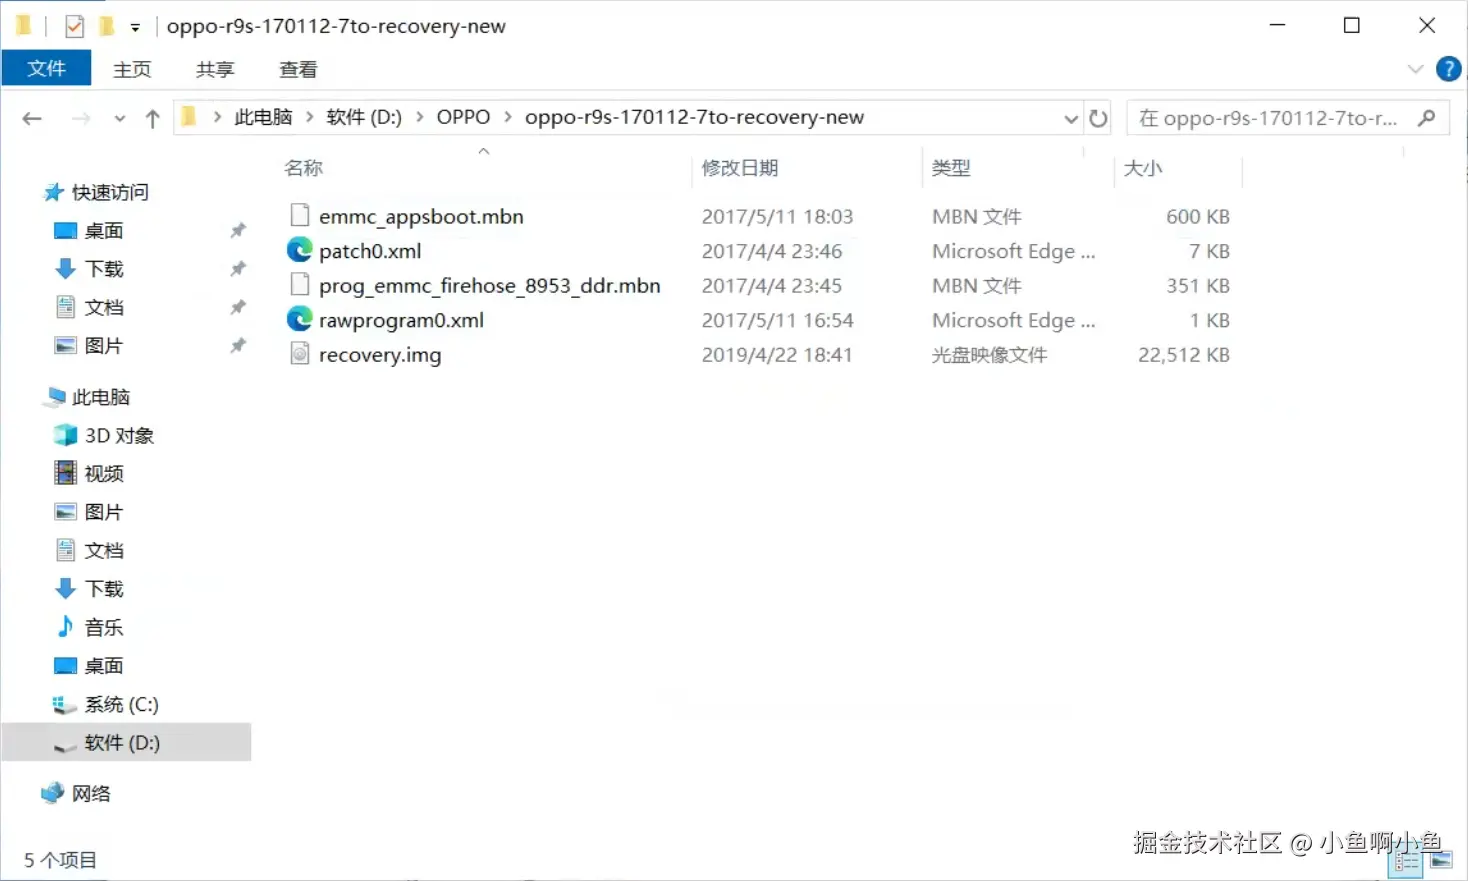1468x881 pixels.
Task: Click the search magnifier icon
Action: coord(1427,118)
